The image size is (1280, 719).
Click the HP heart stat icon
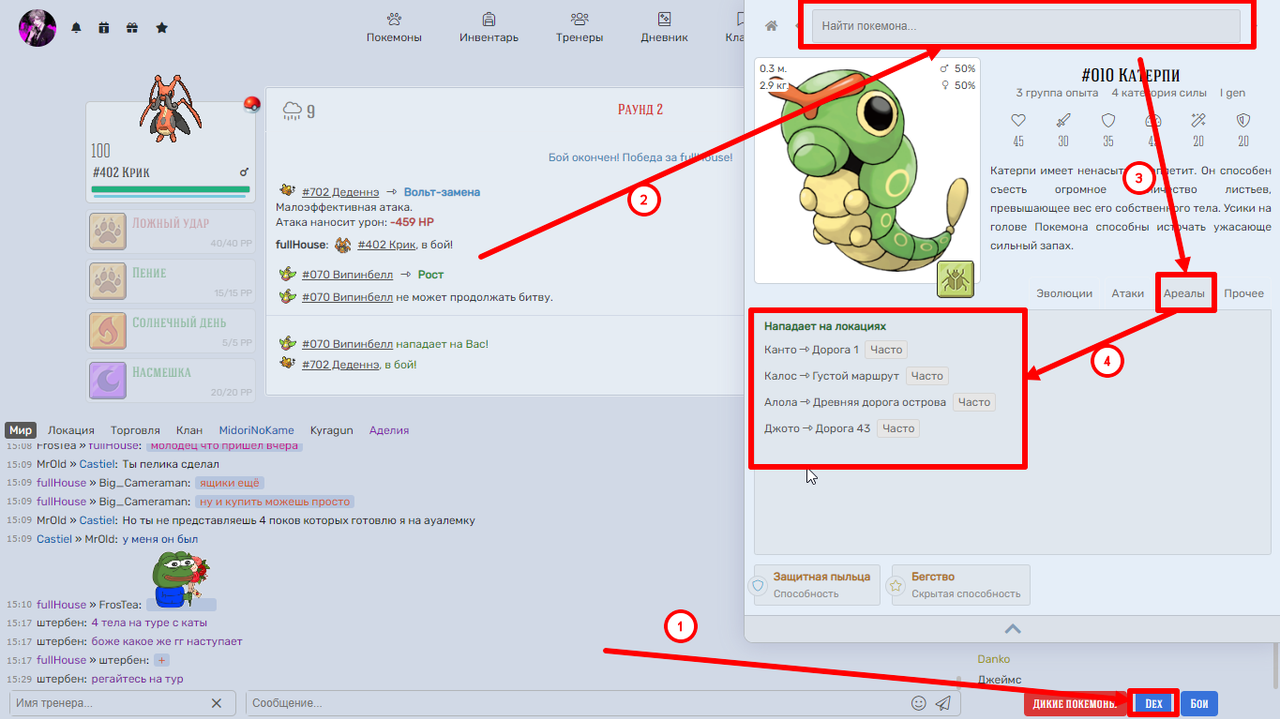(1018, 120)
